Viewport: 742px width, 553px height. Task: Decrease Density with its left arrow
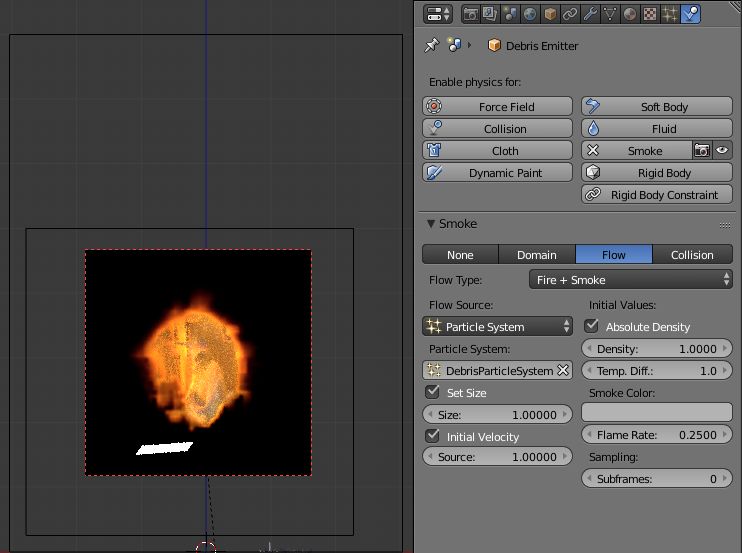click(589, 349)
